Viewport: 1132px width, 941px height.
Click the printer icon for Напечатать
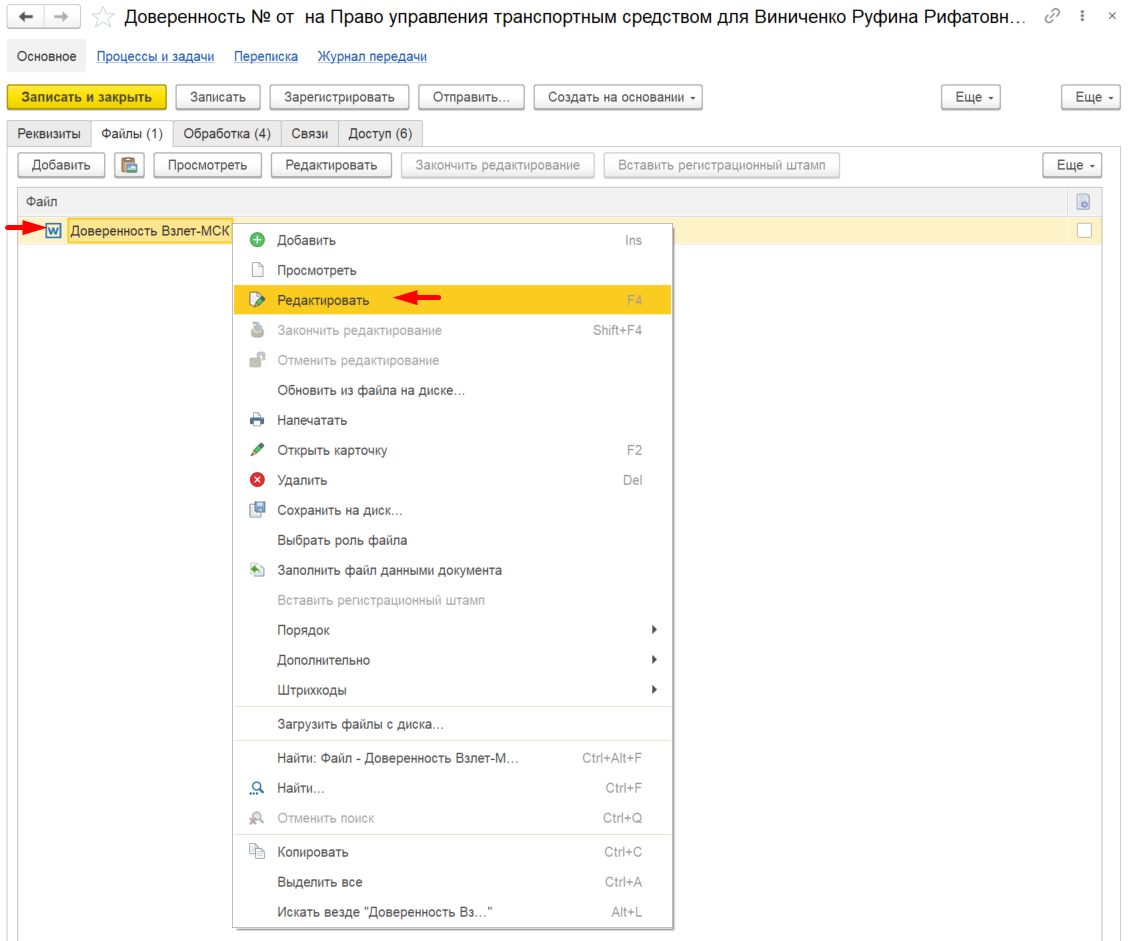point(257,420)
